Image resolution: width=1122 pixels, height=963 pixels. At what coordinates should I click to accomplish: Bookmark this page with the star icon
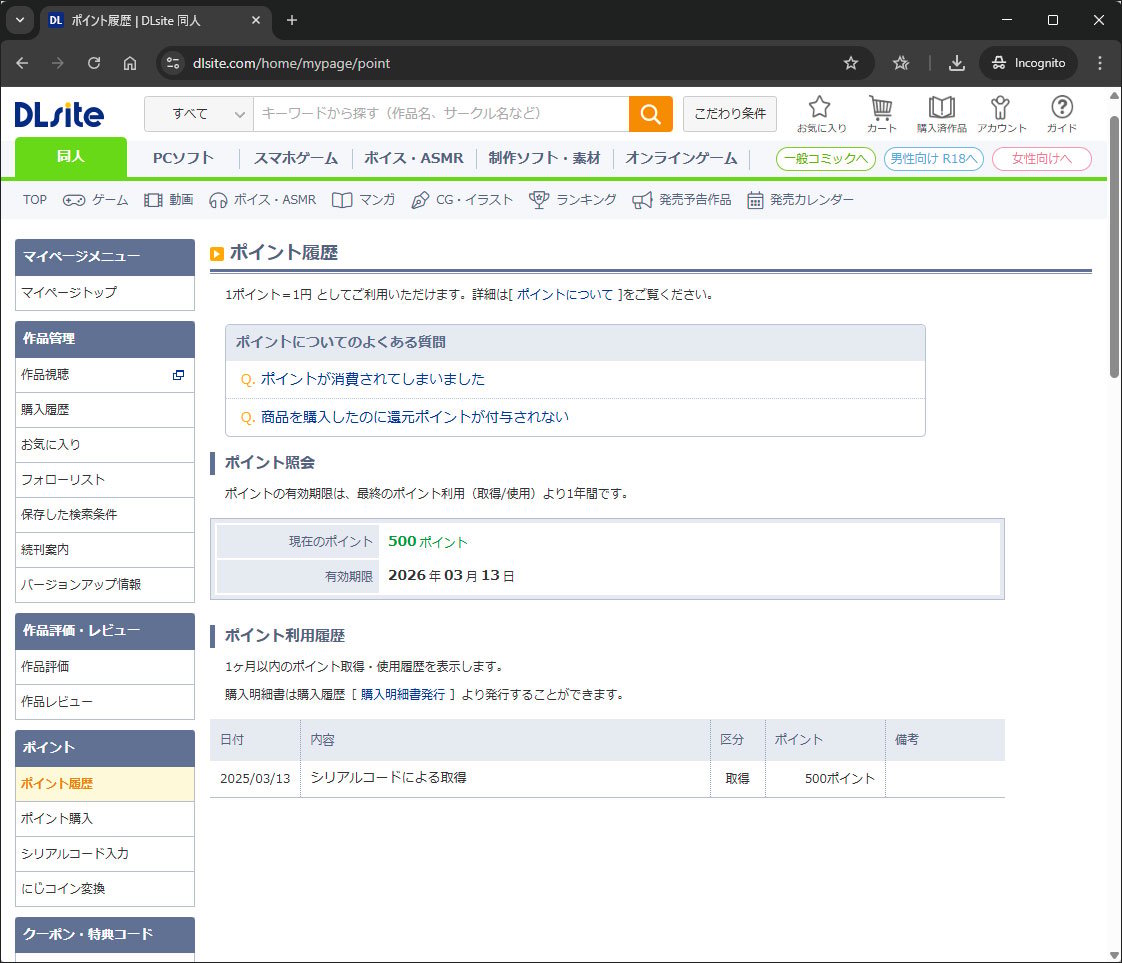click(851, 63)
